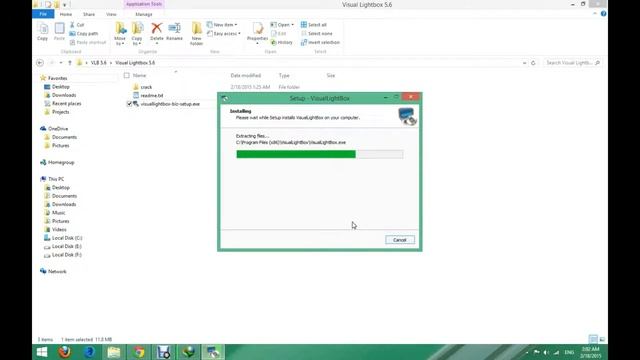The width and height of the screenshot is (640, 360).
Task: Open Local Disk (C:)
Action: click(67, 238)
